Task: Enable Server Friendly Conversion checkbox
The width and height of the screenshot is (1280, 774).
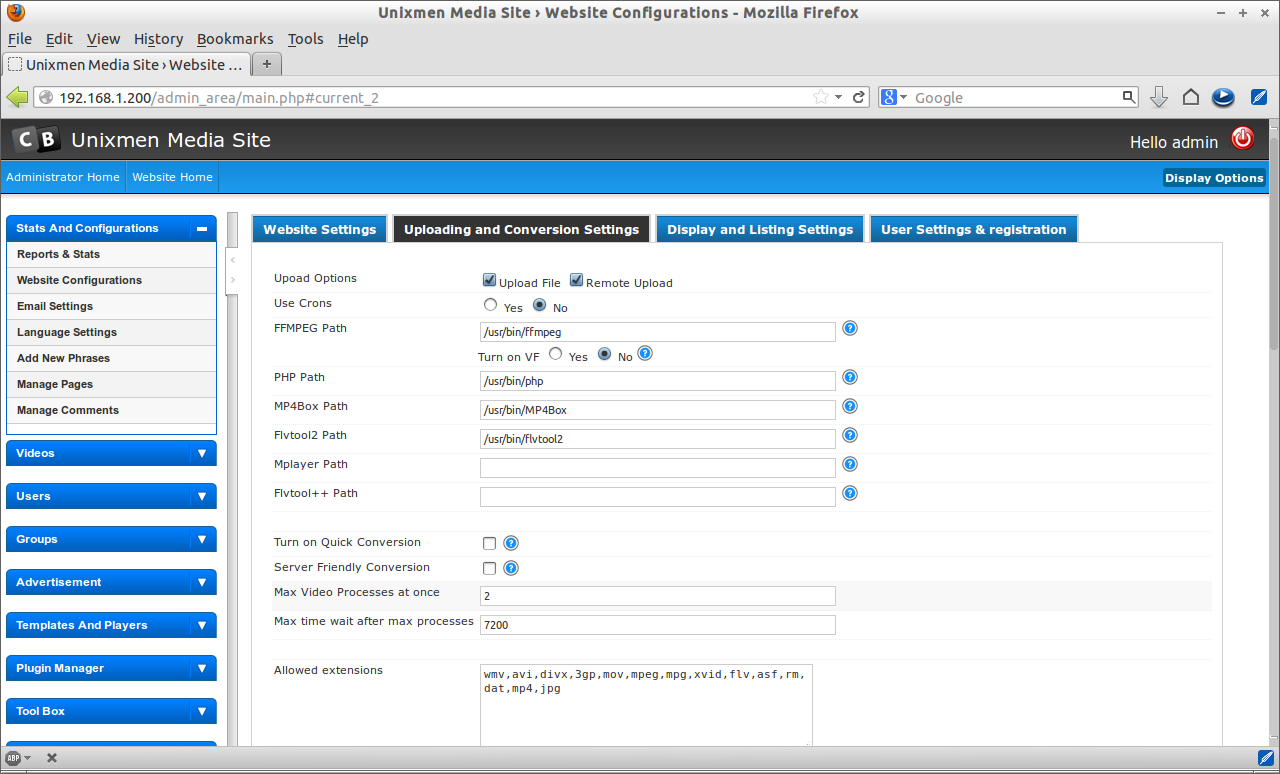Action: [489, 568]
